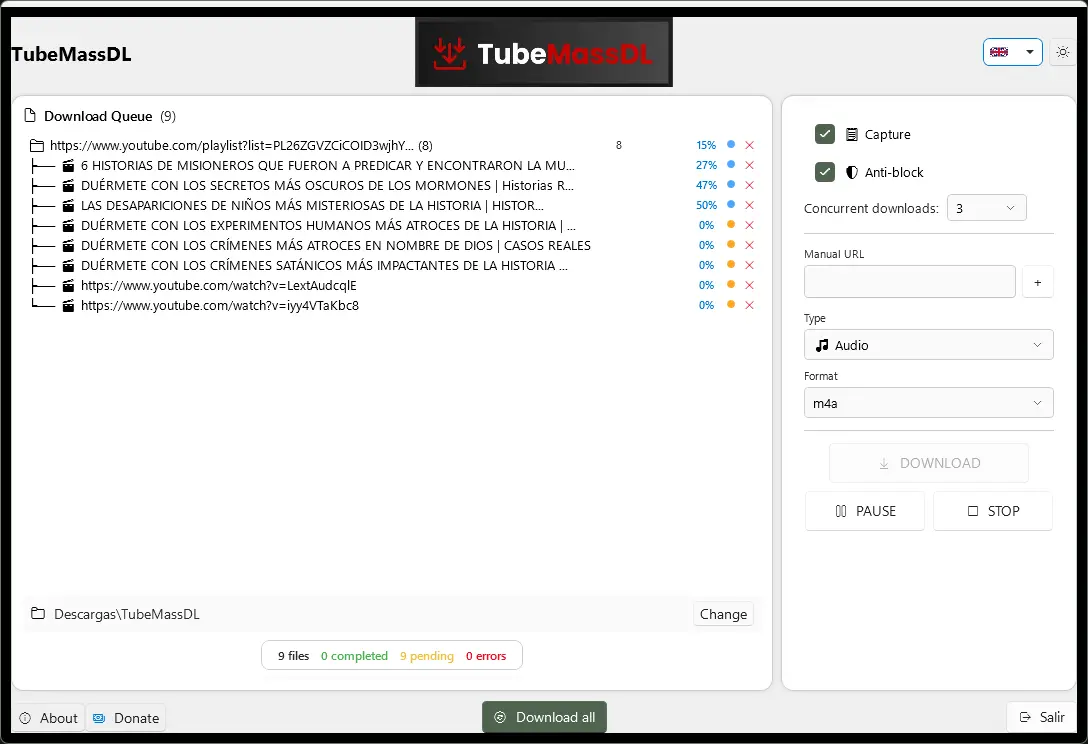Select 'DUÉRMETE CON LOS SECRETOS MÁS OSCUROS' row
Viewport: 1088px width, 744px height.
pyautogui.click(x=392, y=185)
